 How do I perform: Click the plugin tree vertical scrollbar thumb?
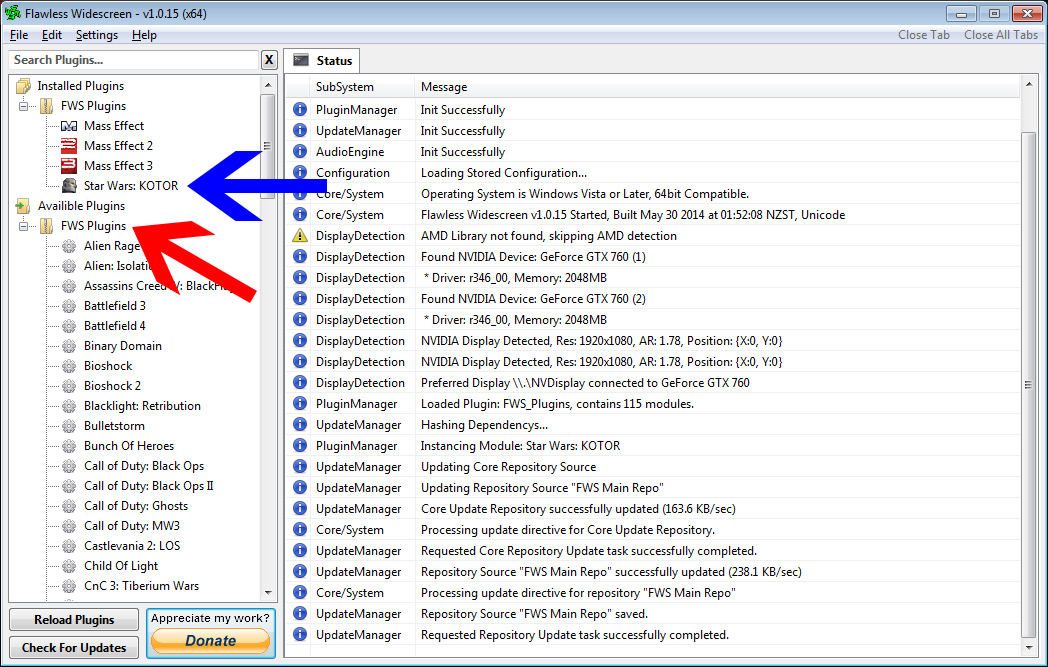(267, 146)
